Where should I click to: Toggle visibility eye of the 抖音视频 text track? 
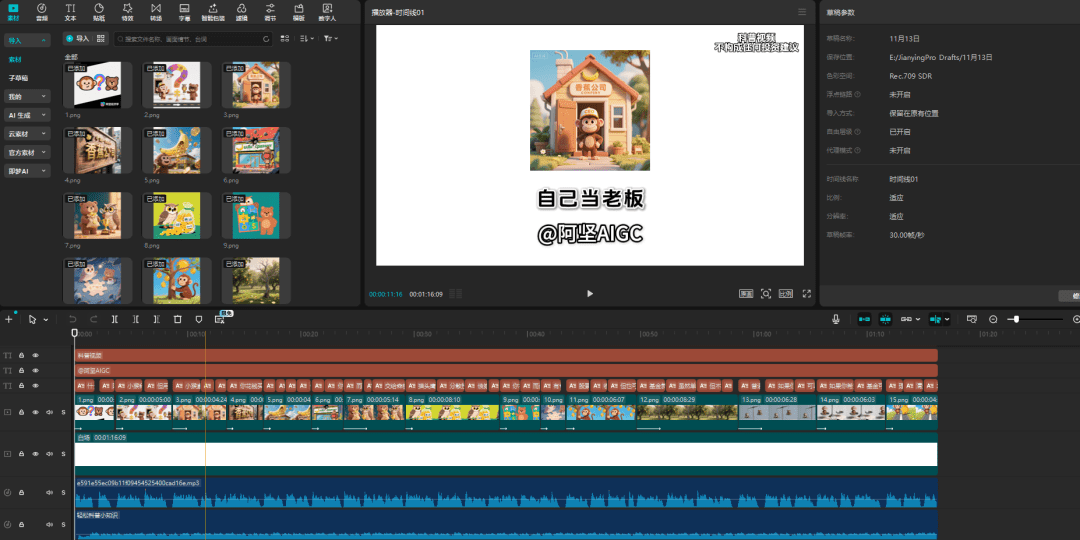pyautogui.click(x=35, y=355)
